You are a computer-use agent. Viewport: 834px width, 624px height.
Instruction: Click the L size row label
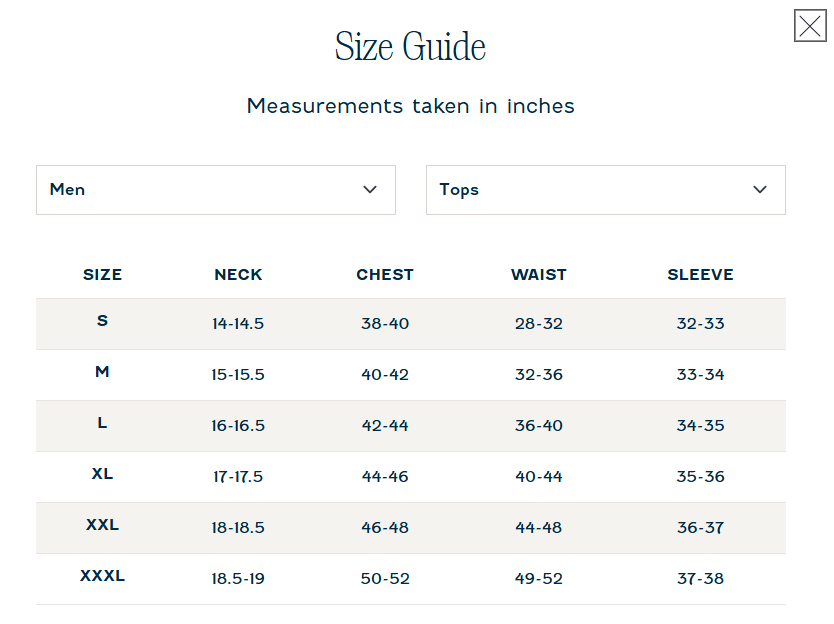click(x=103, y=423)
